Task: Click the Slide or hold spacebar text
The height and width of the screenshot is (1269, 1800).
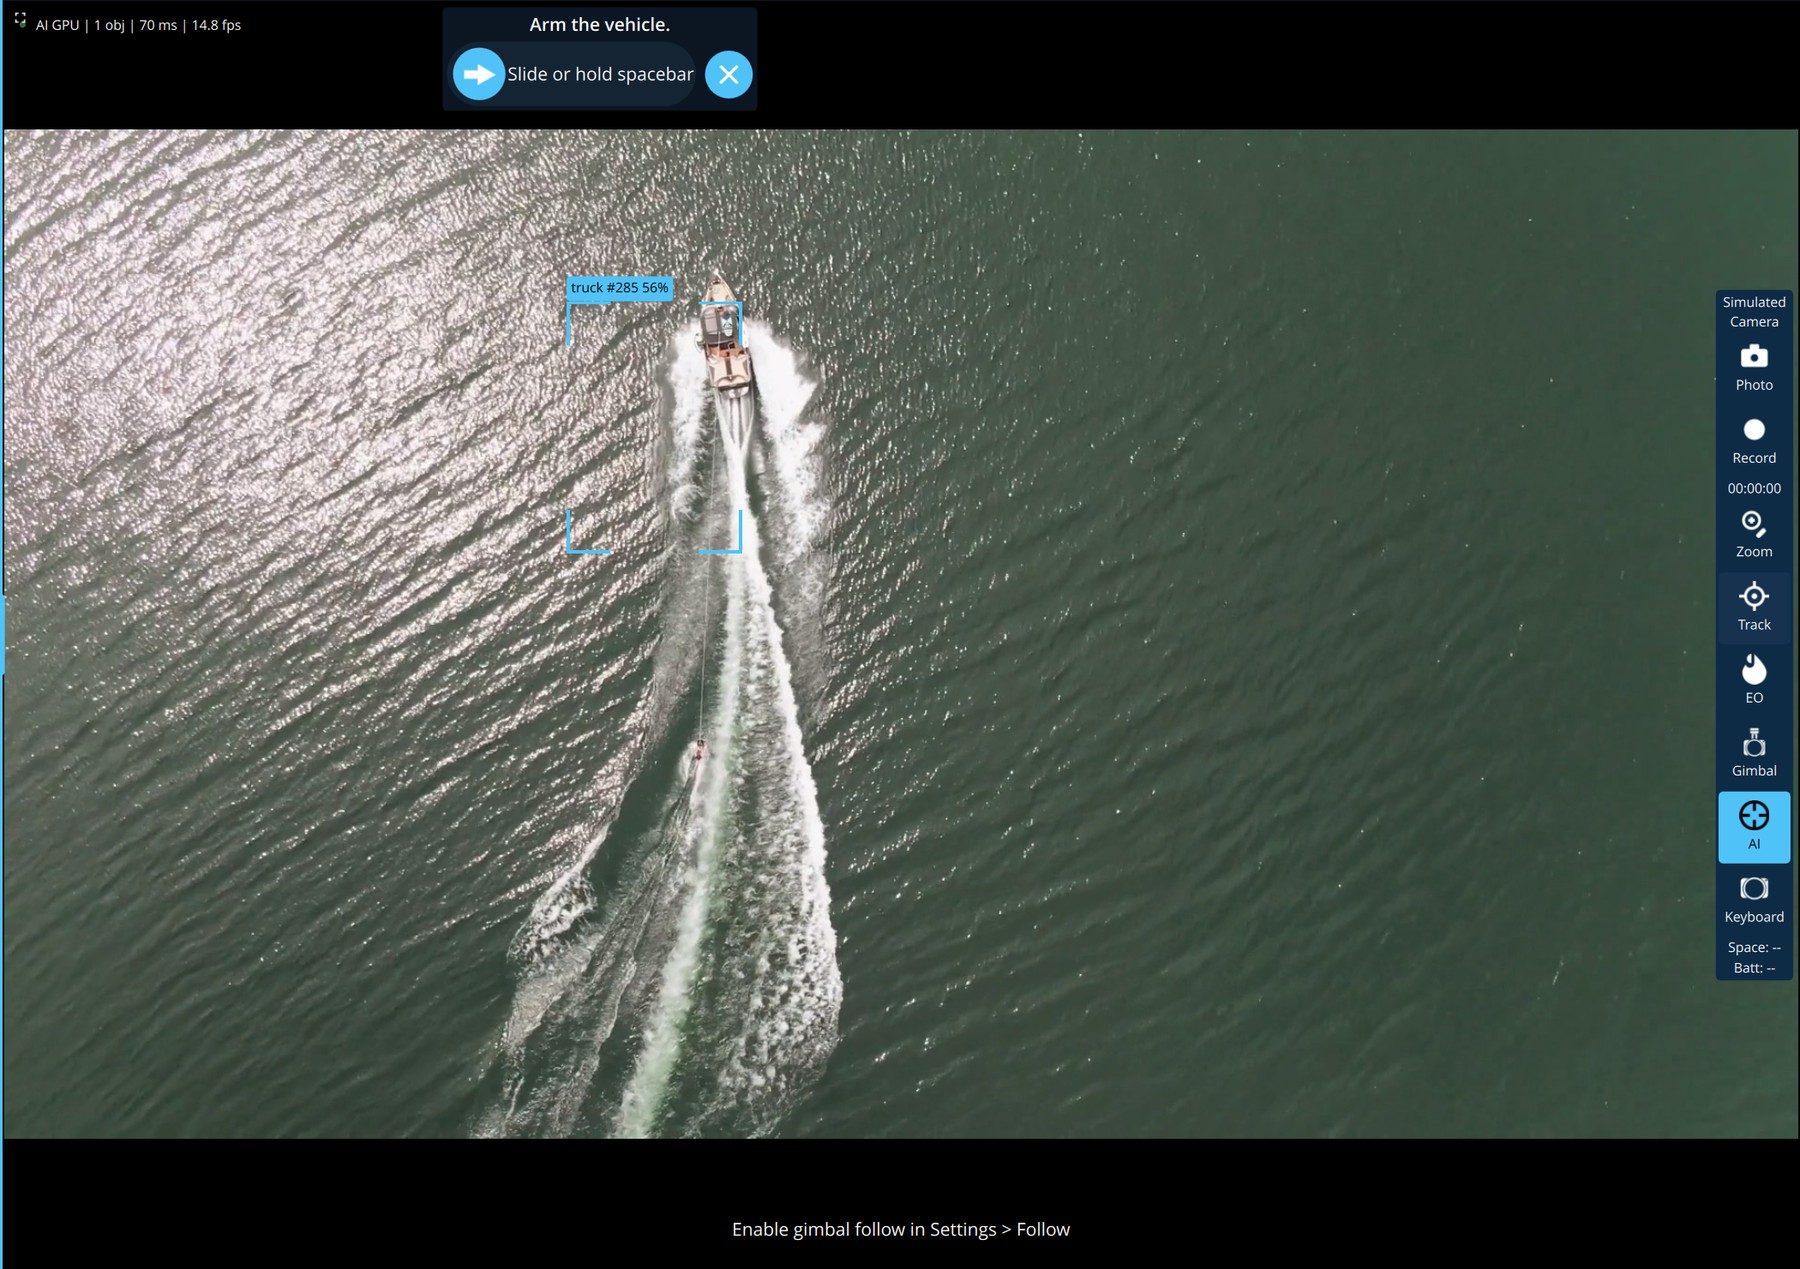Action: point(600,74)
